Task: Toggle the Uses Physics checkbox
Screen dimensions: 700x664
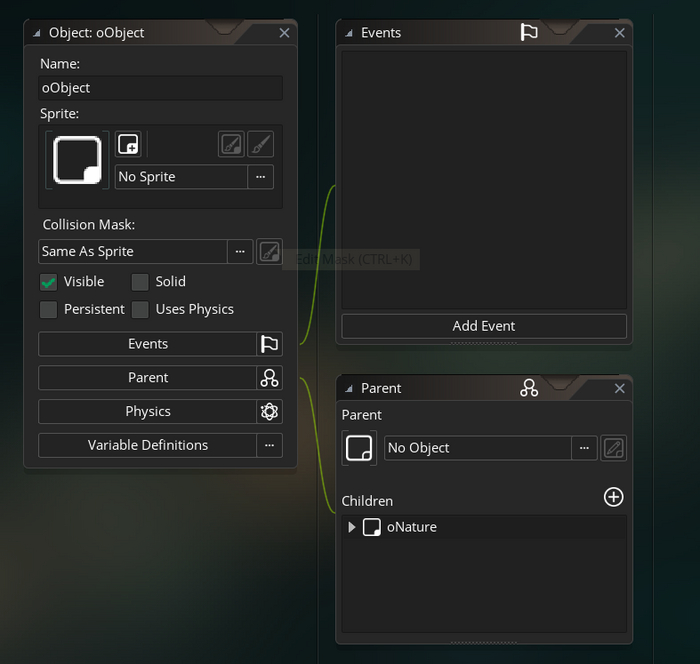Action: coord(140,310)
